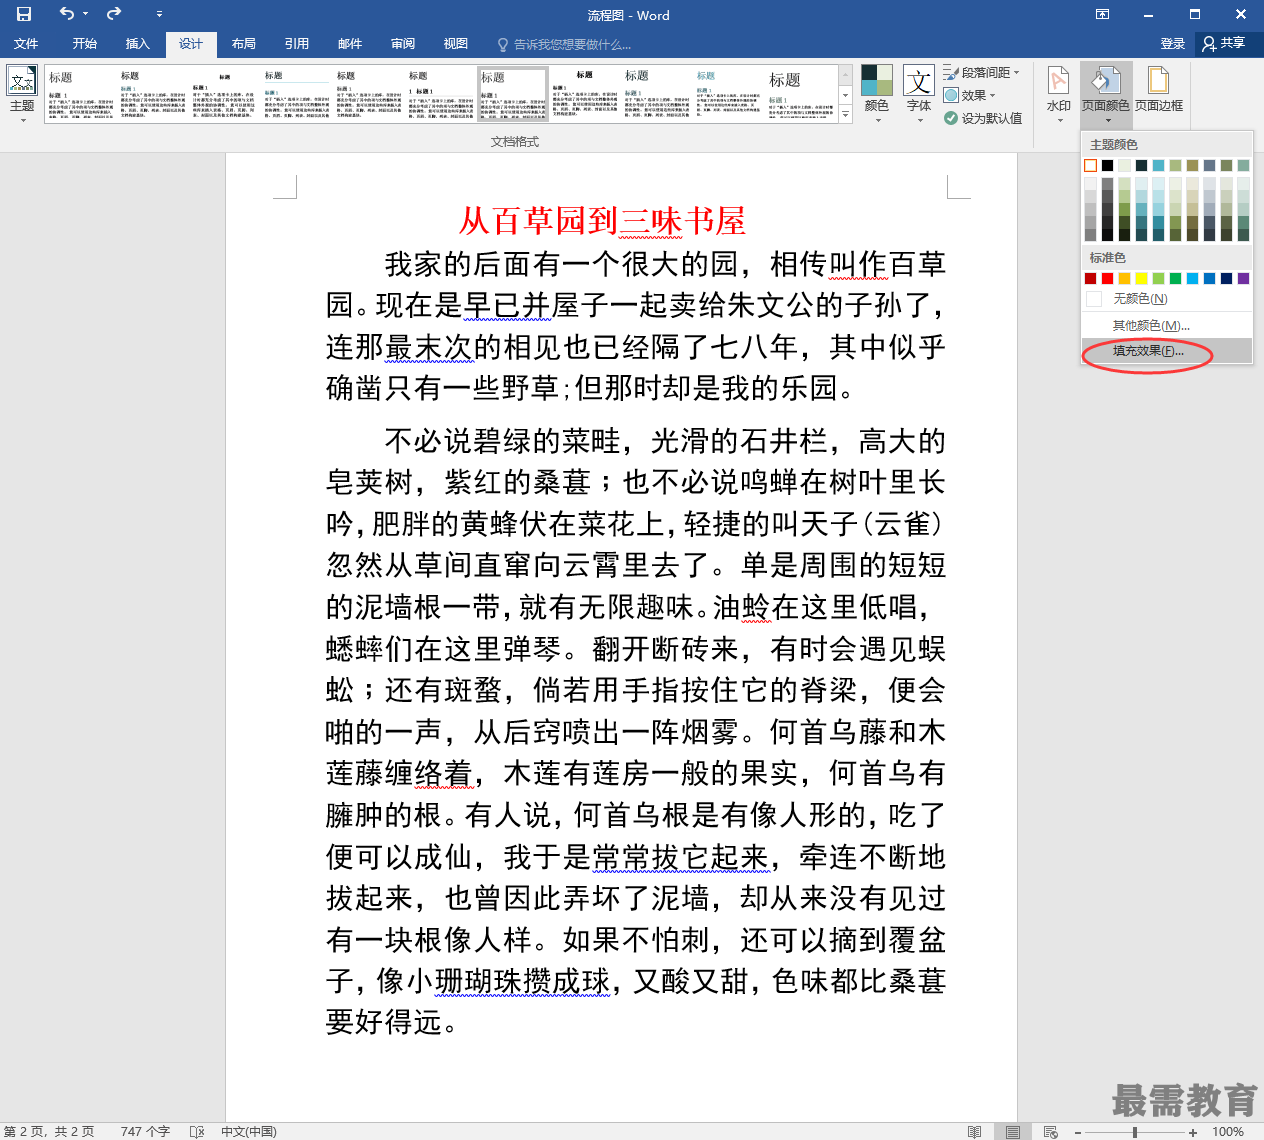Switch to web layout view

pos(1051,1132)
